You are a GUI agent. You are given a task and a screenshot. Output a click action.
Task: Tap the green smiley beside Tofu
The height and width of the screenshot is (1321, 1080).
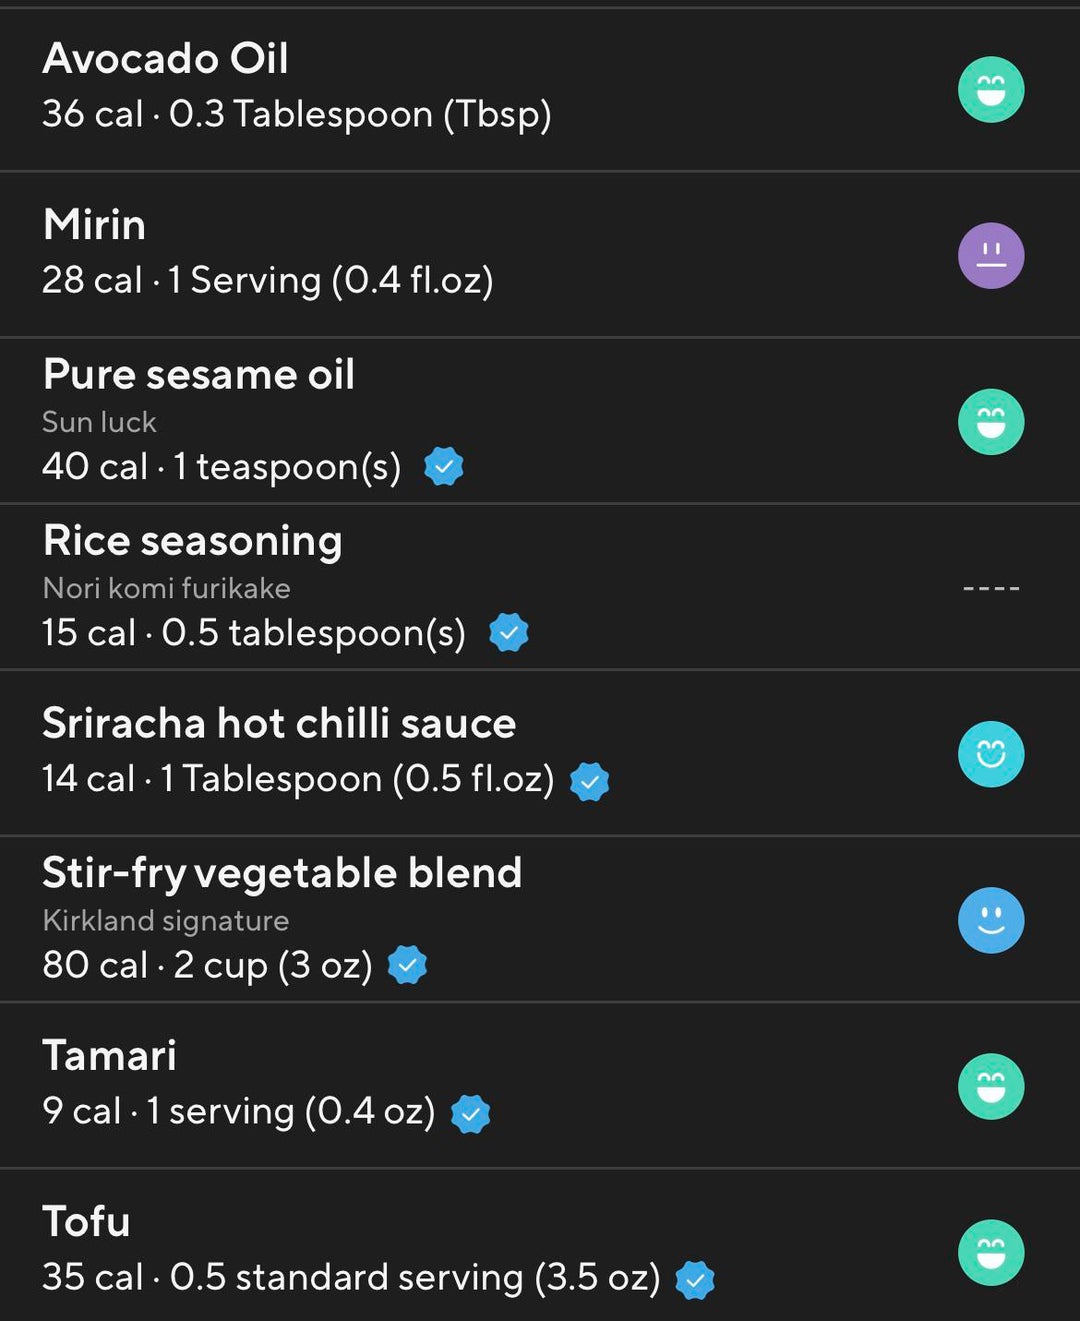pyautogui.click(x=990, y=1252)
